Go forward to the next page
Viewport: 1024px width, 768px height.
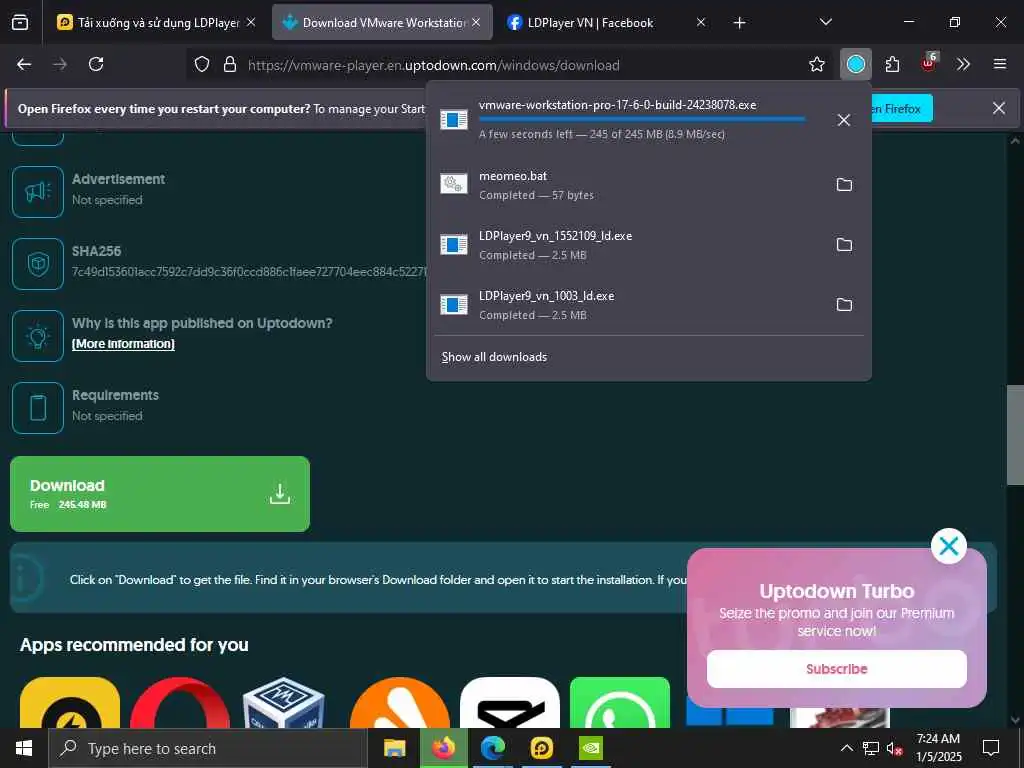click(x=60, y=64)
